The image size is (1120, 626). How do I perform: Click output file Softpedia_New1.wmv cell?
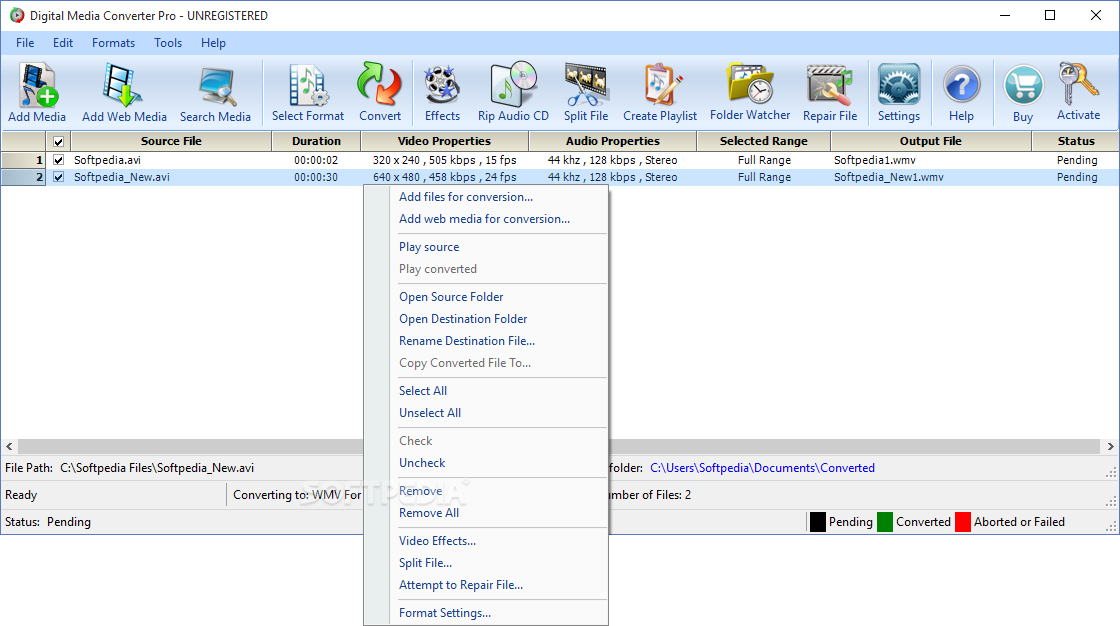(x=889, y=177)
